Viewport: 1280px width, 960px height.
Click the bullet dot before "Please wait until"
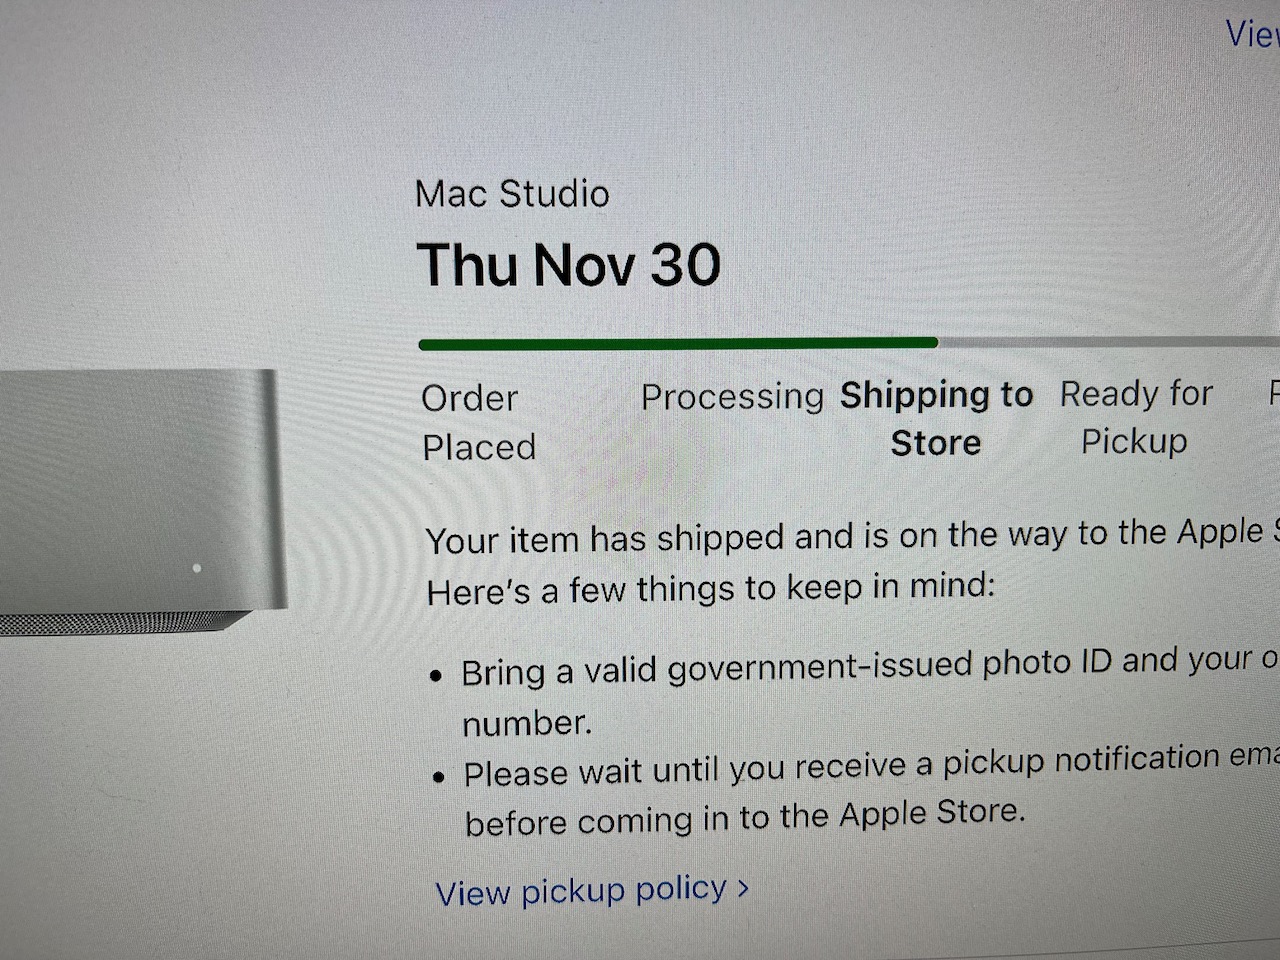coord(438,777)
